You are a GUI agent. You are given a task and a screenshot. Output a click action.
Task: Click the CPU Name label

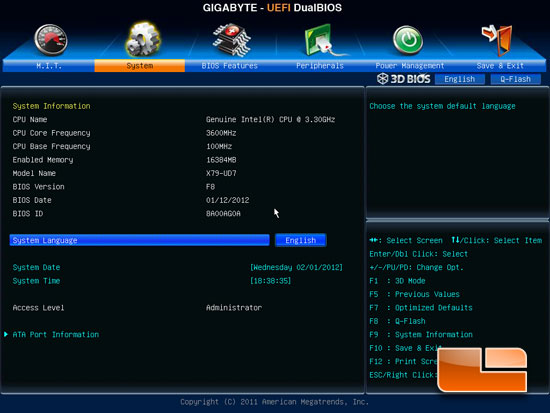pyautogui.click(x=30, y=119)
